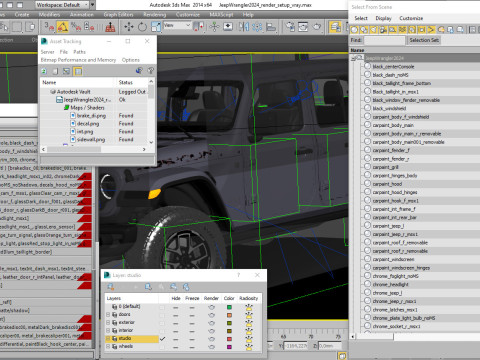Click the green color swatch of 0 (default) layer
Screen dimensions: 480x360
[229, 307]
